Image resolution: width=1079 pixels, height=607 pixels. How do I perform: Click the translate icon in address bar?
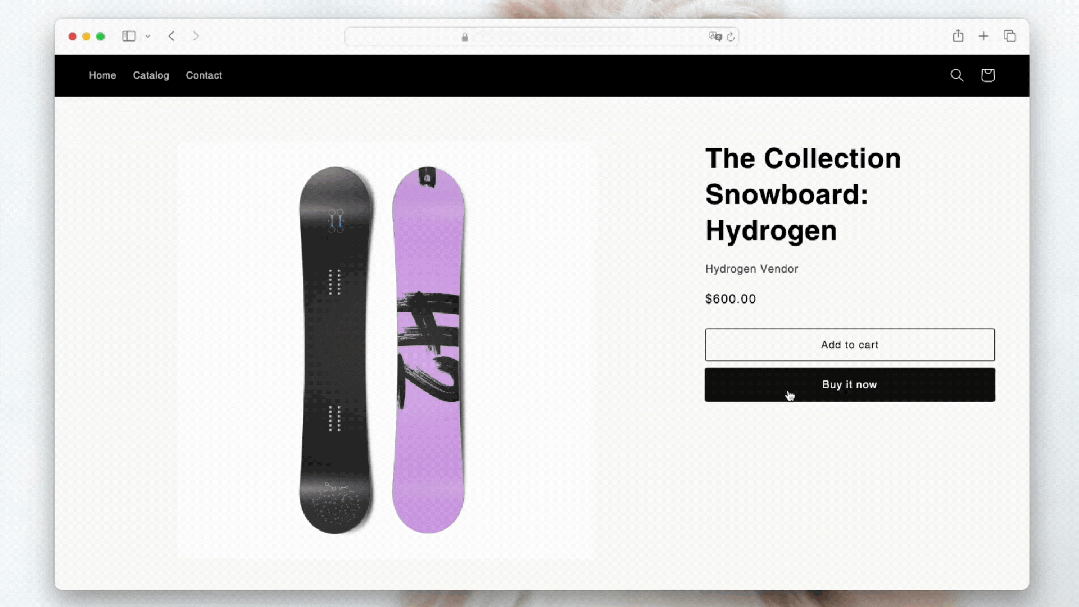click(715, 36)
